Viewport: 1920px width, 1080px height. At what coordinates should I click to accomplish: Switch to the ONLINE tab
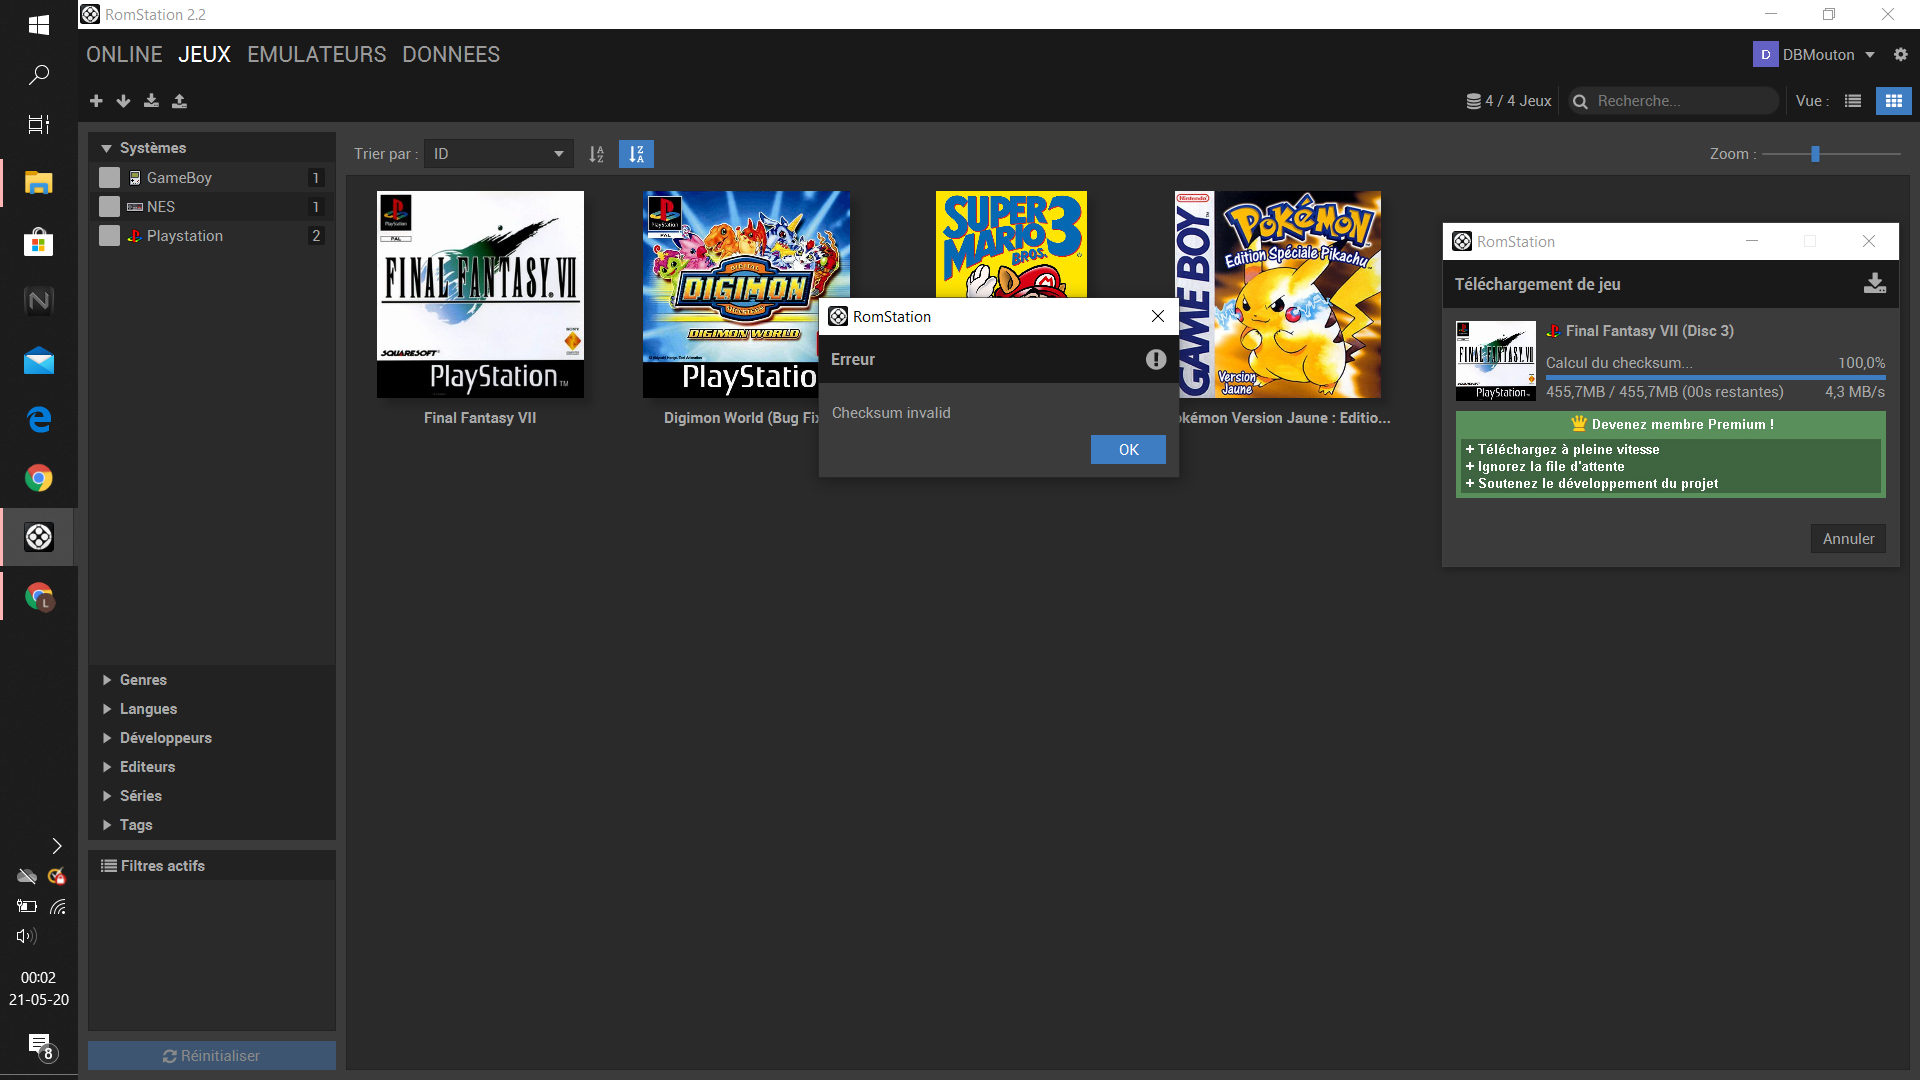[124, 55]
